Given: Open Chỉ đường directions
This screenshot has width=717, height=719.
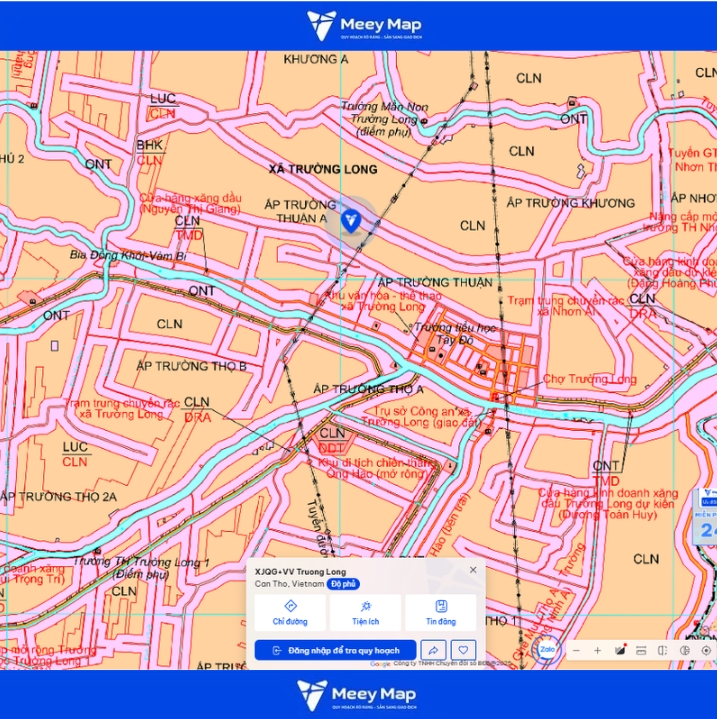Looking at the screenshot, I should pyautogui.click(x=290, y=613).
